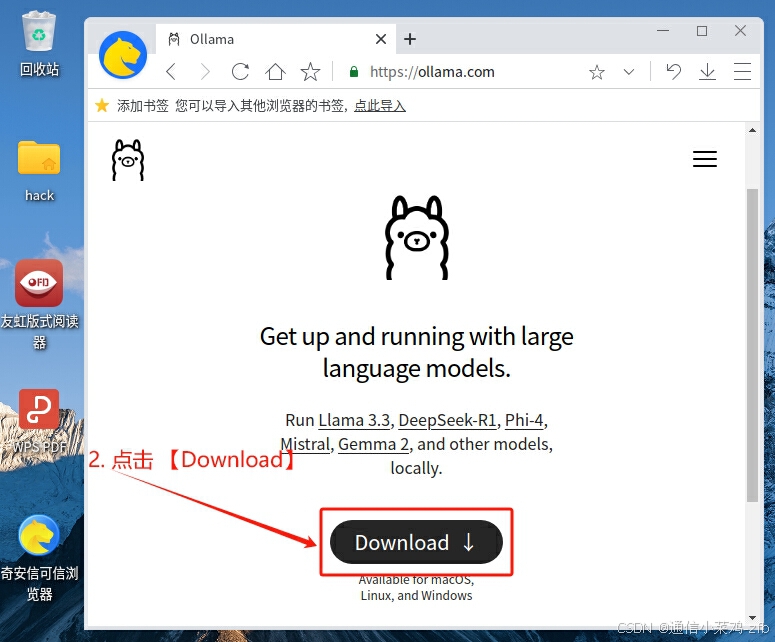Open a new tab with plus button
The image size is (775, 642).
tap(410, 39)
